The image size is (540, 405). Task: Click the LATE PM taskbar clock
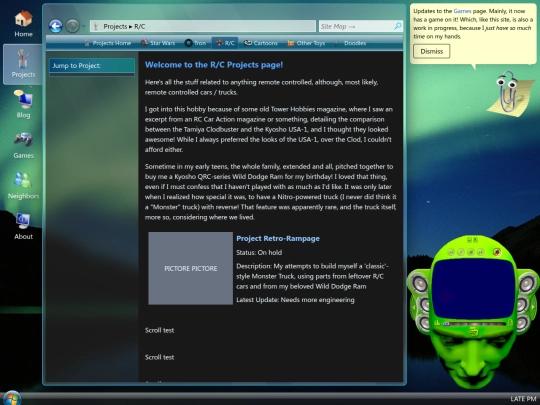coord(523,398)
